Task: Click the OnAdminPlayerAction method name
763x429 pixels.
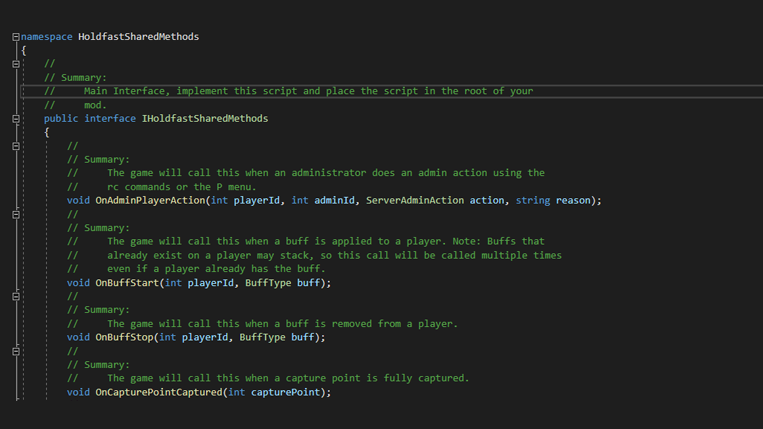Action: click(x=150, y=200)
